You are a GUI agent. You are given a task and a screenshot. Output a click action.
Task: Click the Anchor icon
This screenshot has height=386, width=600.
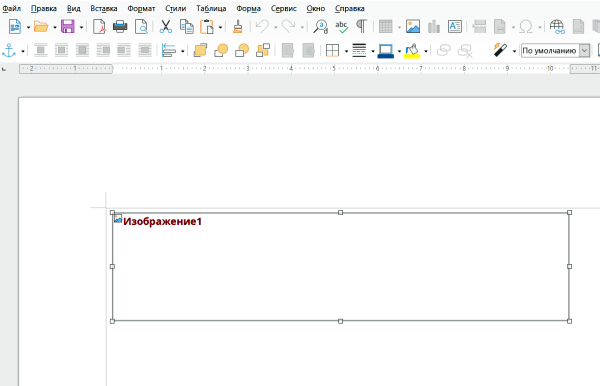(9, 50)
